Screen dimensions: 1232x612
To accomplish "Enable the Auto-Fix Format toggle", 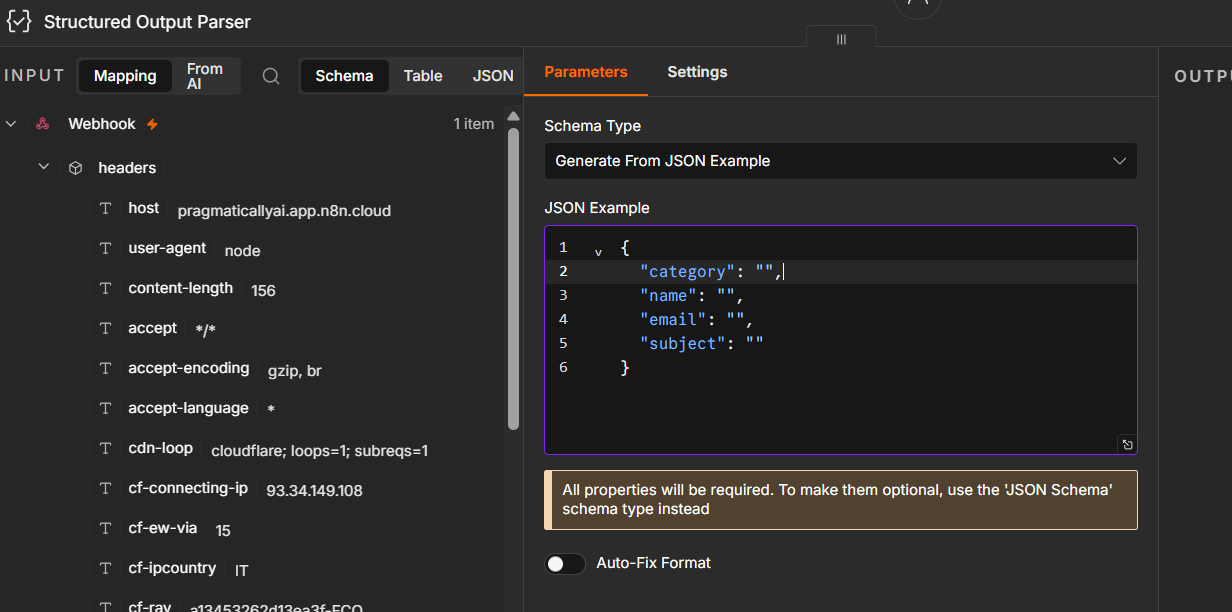I will 565,564.
